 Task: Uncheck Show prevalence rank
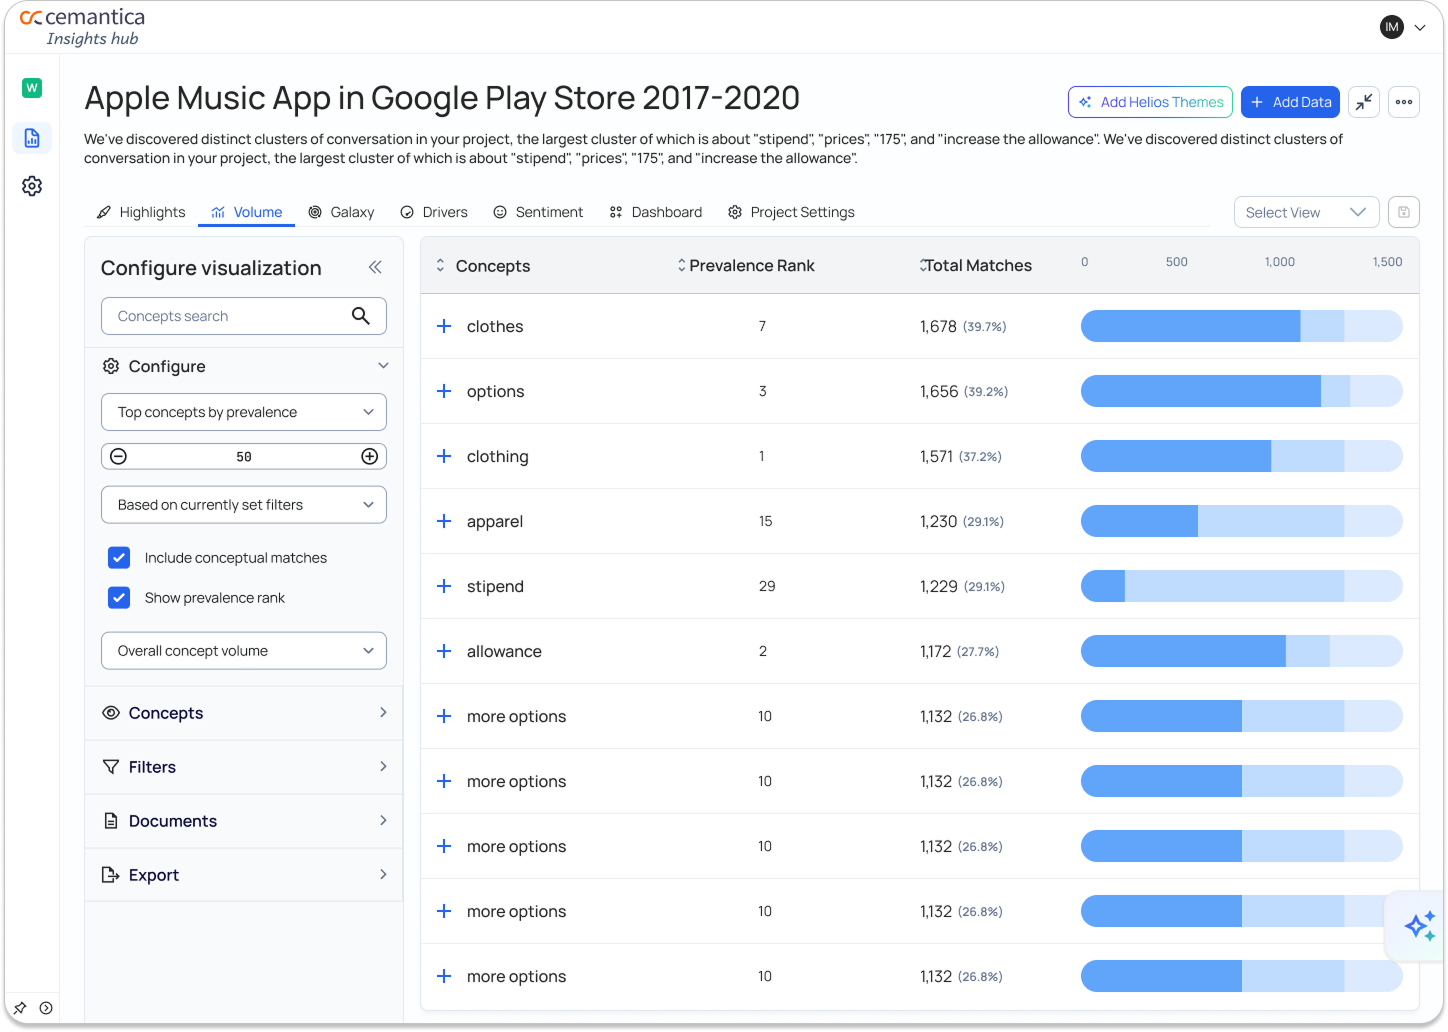point(119,598)
